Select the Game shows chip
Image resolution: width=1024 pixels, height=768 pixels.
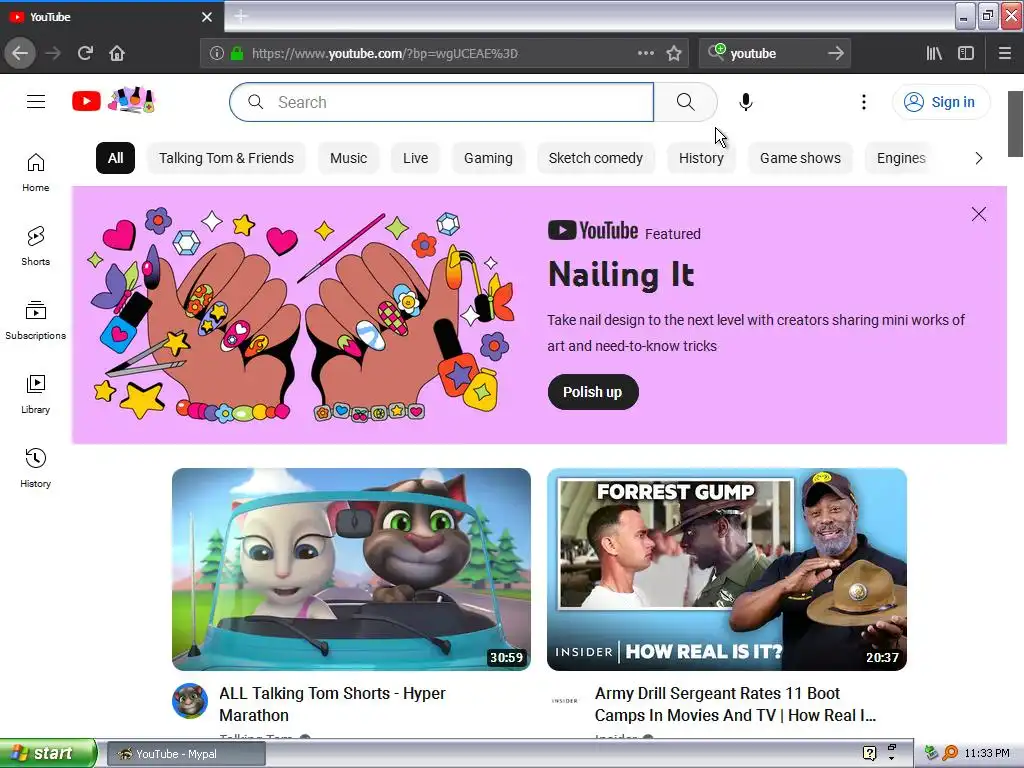coord(800,158)
